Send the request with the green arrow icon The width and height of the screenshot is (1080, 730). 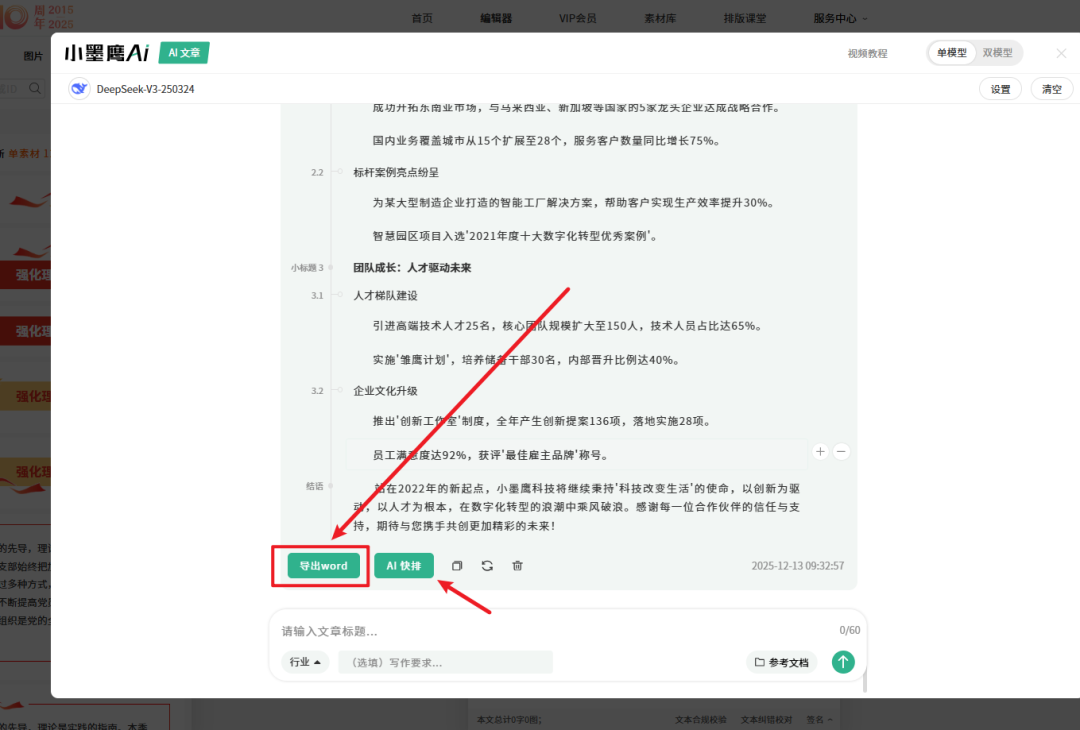843,662
